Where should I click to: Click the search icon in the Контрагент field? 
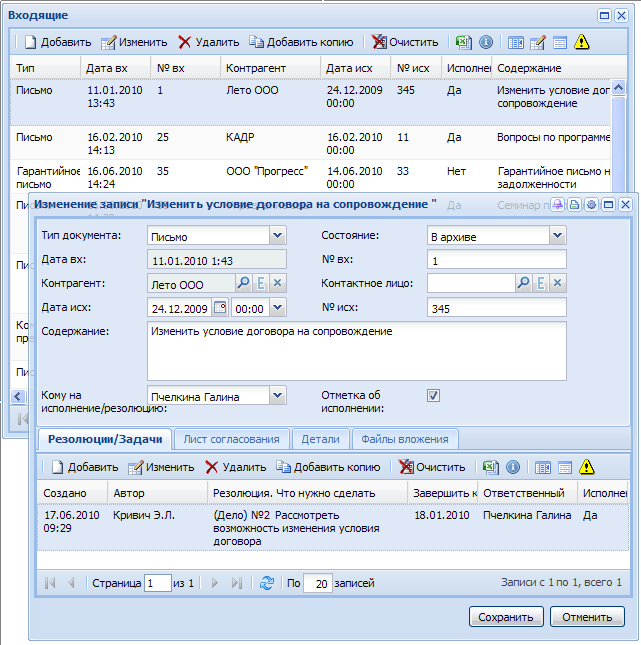point(243,284)
